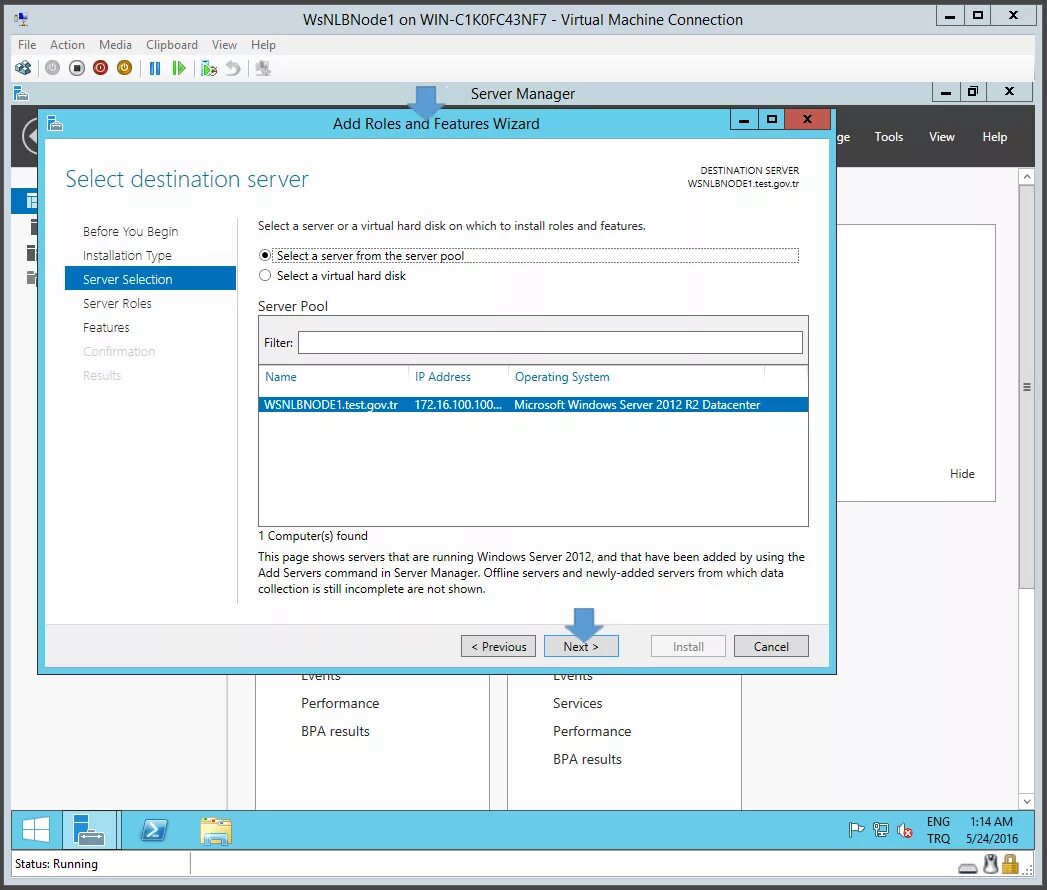This screenshot has width=1047, height=890.
Task: Sort server pool by IP Address column
Action: pos(443,377)
